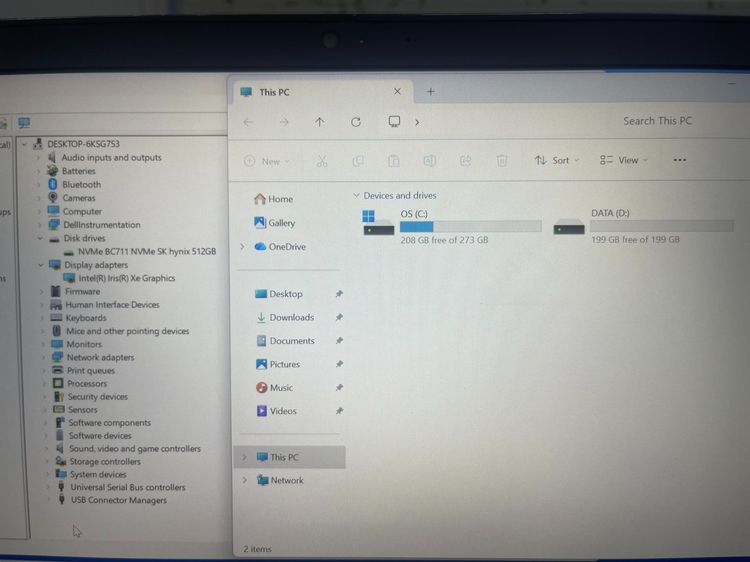Open the View dropdown
The height and width of the screenshot is (562, 750).
624,160
